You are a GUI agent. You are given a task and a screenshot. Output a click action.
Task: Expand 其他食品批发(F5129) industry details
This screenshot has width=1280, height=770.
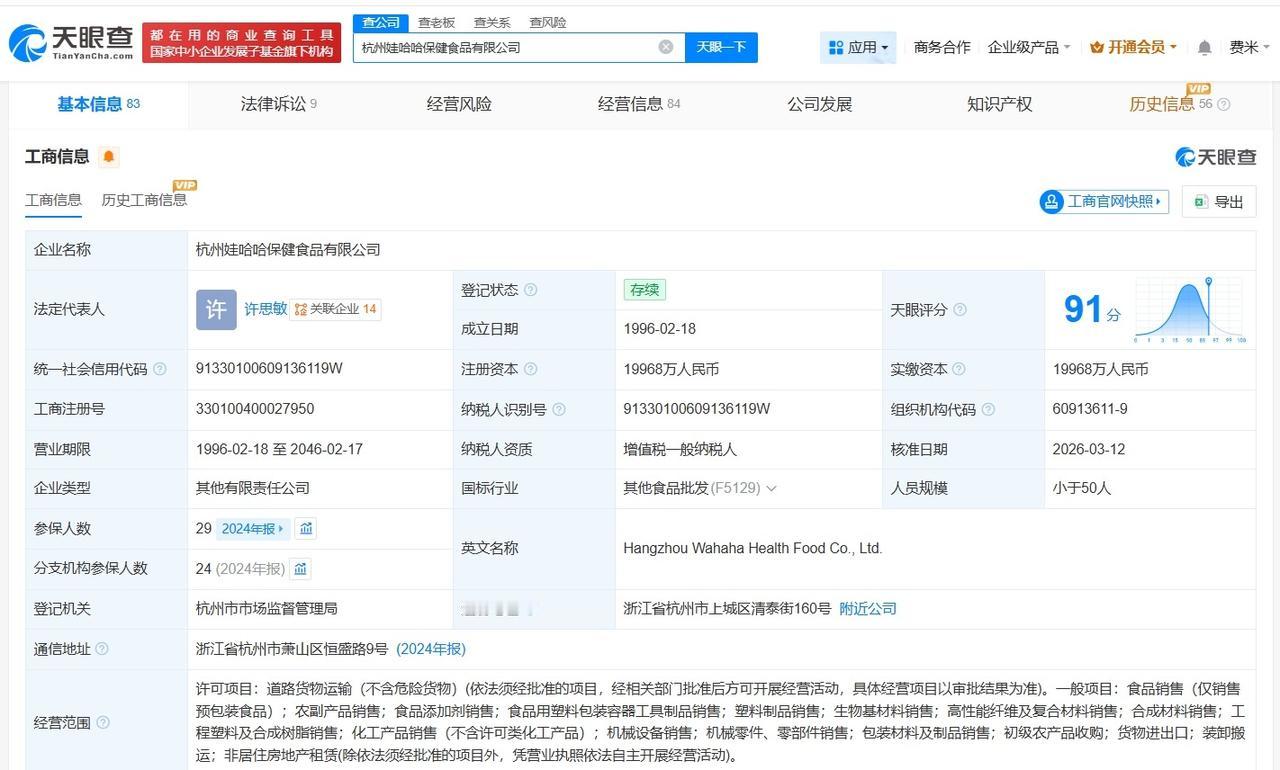(x=771, y=488)
